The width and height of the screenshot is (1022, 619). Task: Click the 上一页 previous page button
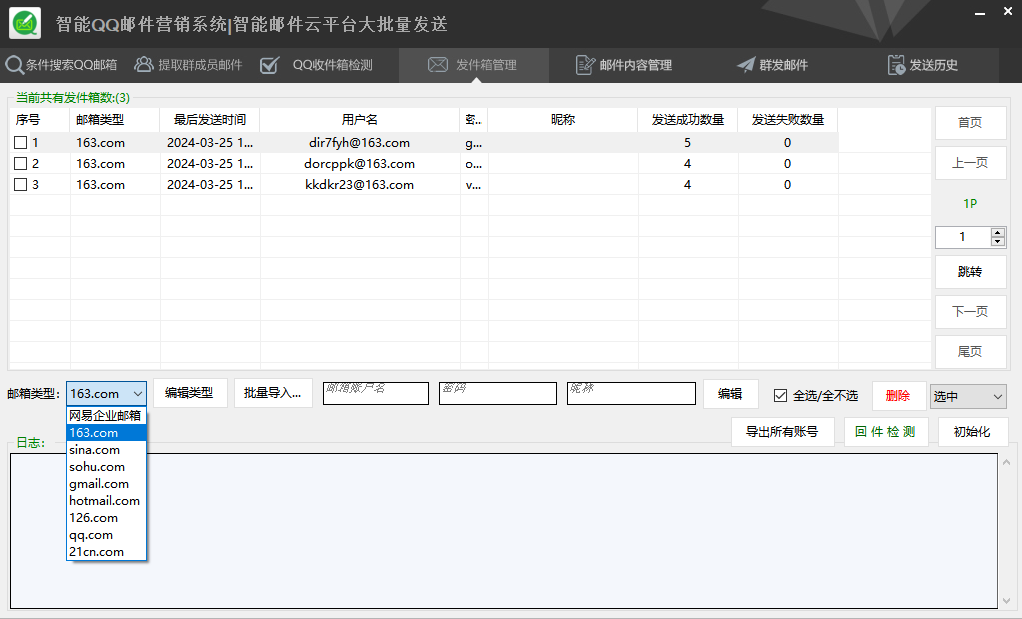point(970,163)
